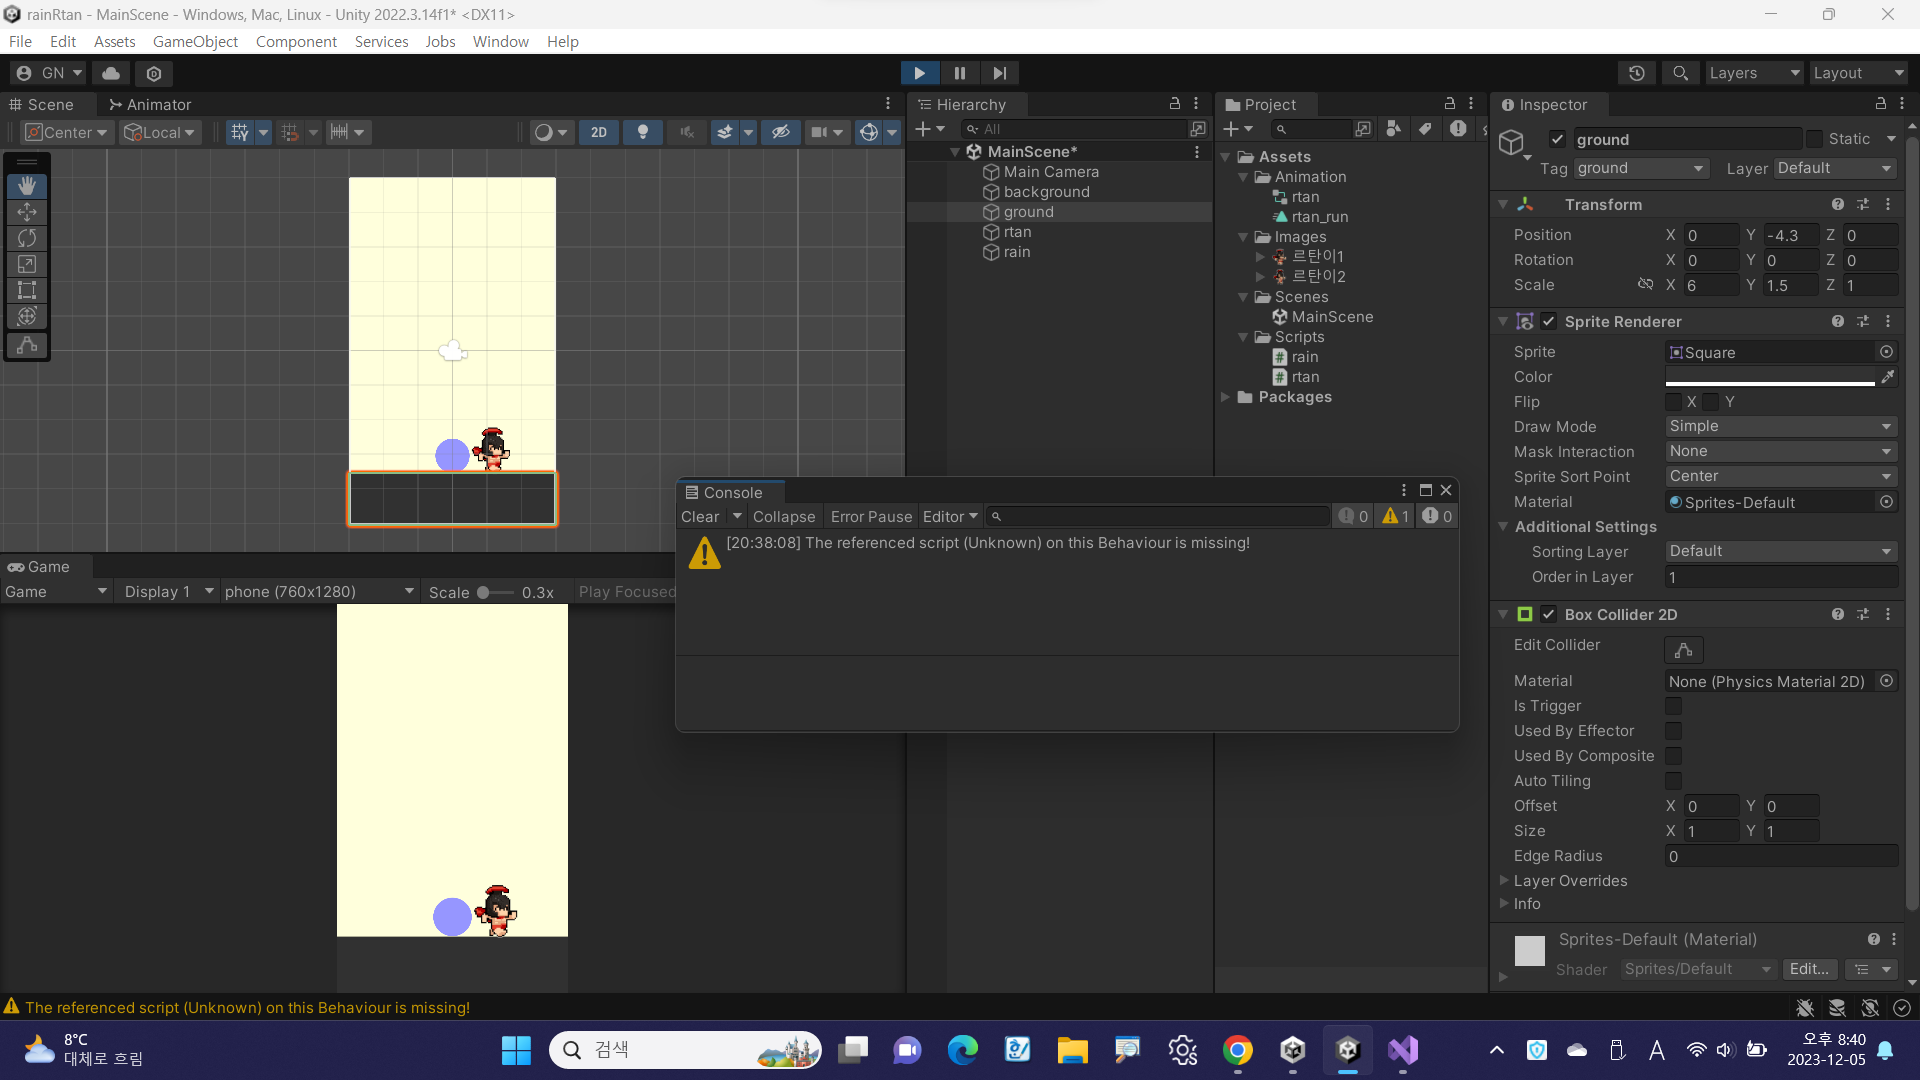Open Sprite object picker for Square

coord(1887,352)
